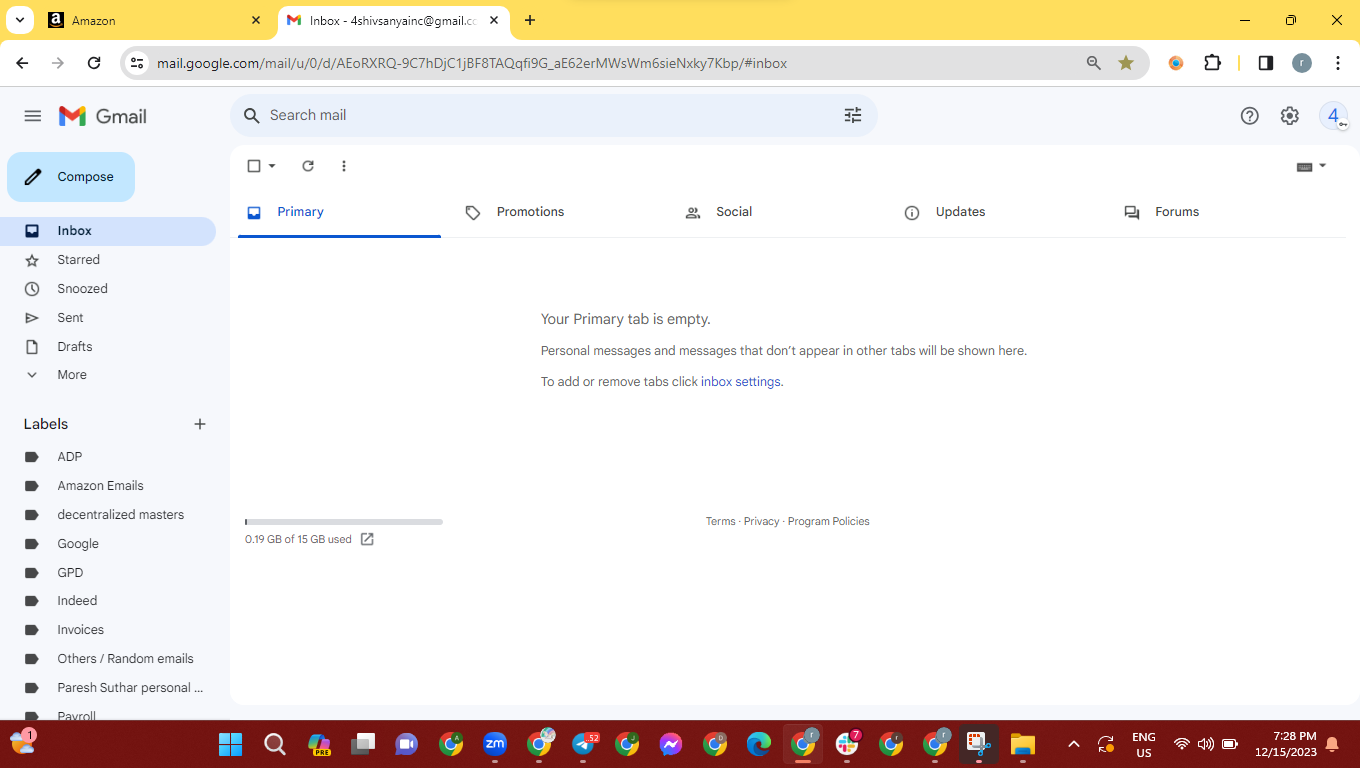Click the Gmail logo

tap(103, 116)
